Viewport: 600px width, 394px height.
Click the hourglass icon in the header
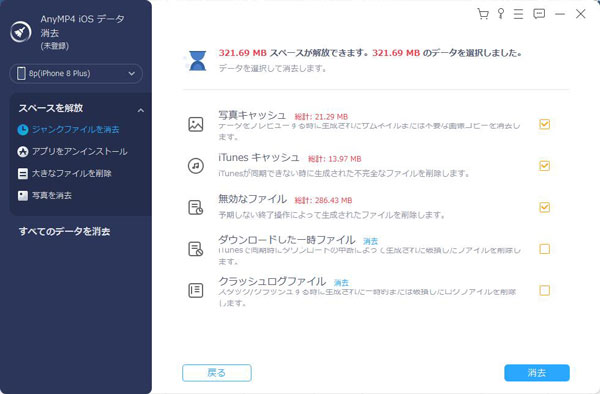point(197,60)
